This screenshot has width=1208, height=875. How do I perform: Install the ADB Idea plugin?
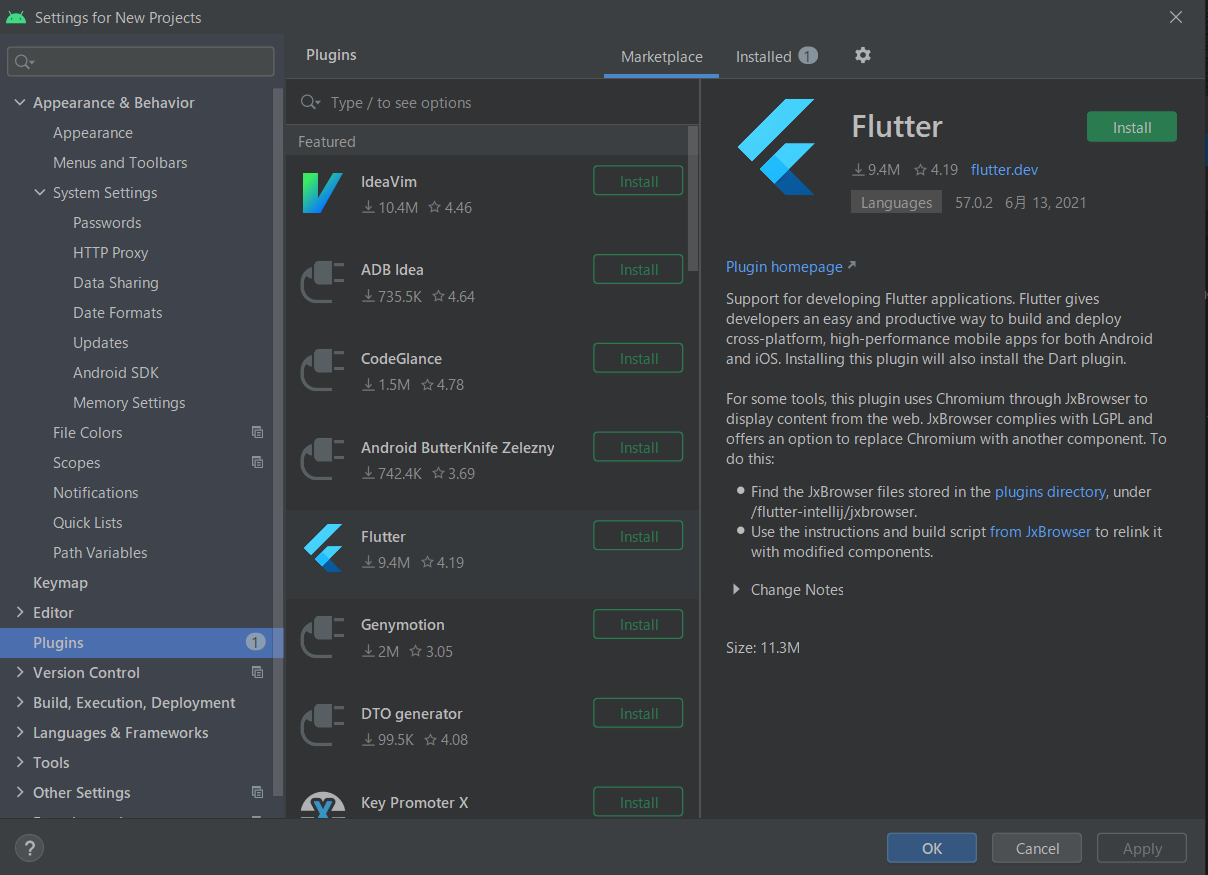point(638,269)
